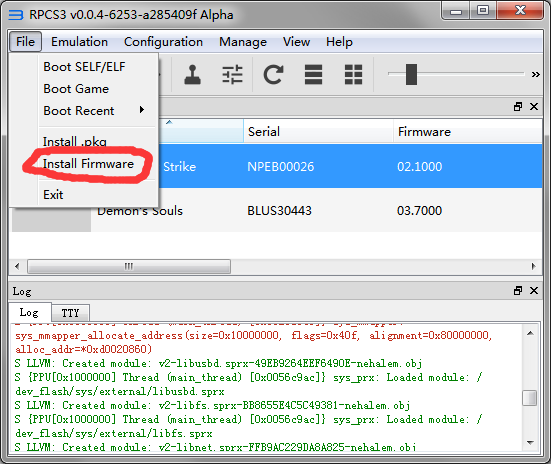Float the Log panel
Viewport: 551px width, 464px height.
coord(518,291)
